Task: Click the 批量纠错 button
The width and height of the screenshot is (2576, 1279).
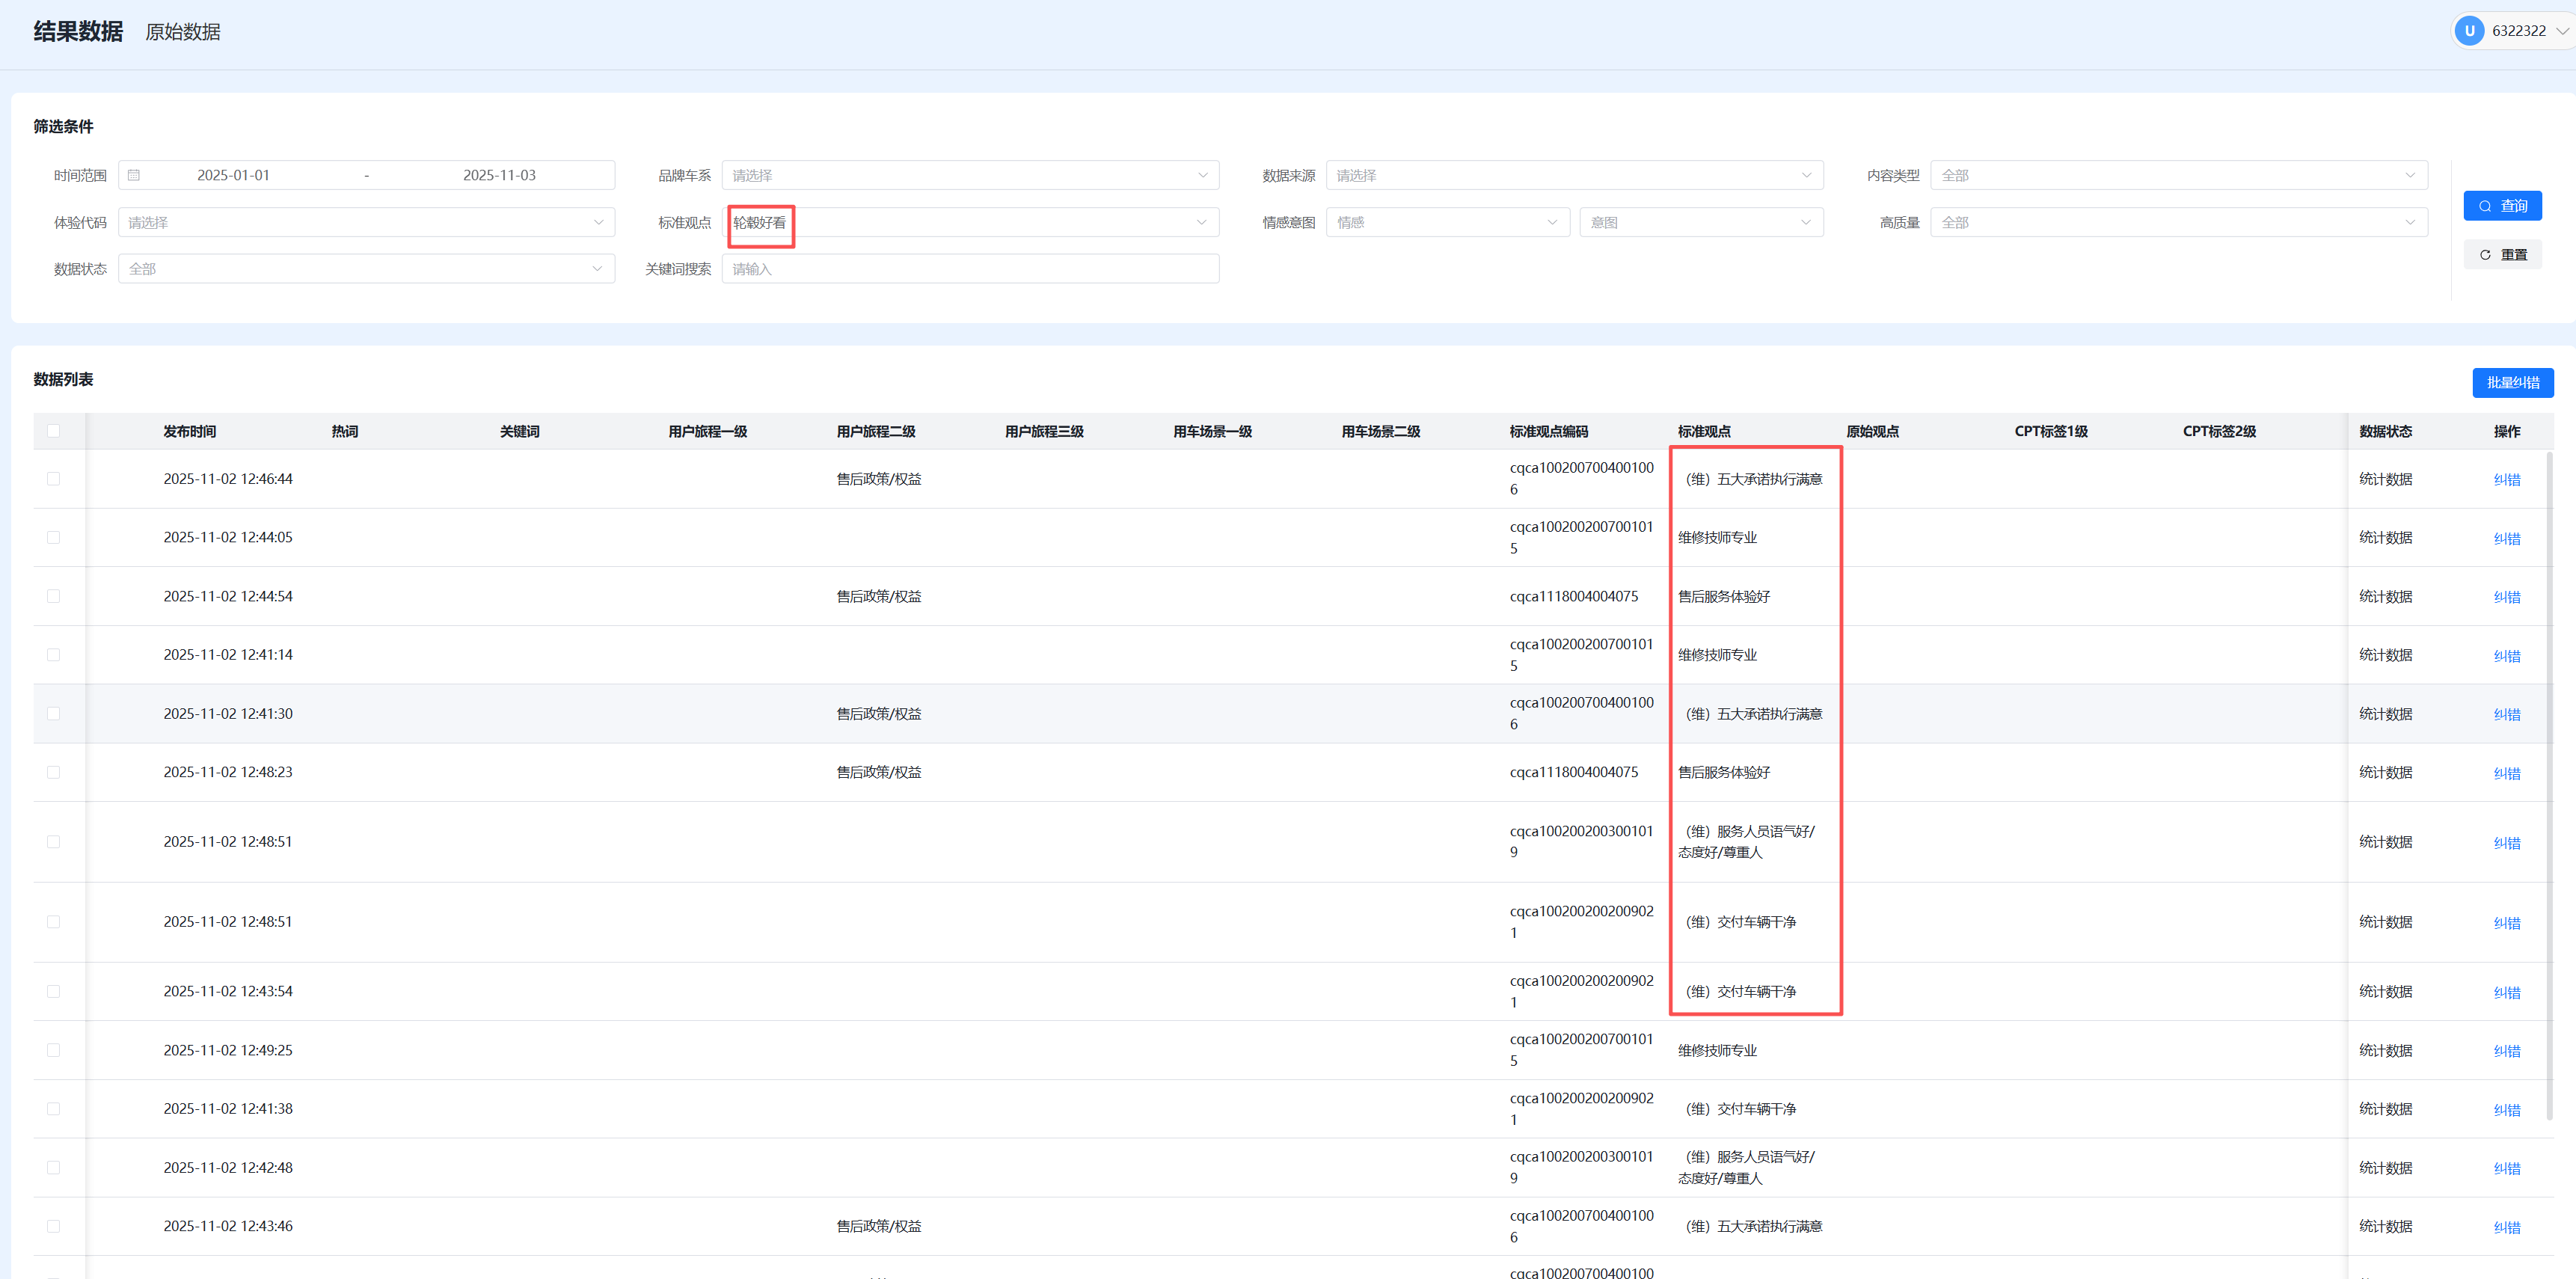Action: (2512, 383)
